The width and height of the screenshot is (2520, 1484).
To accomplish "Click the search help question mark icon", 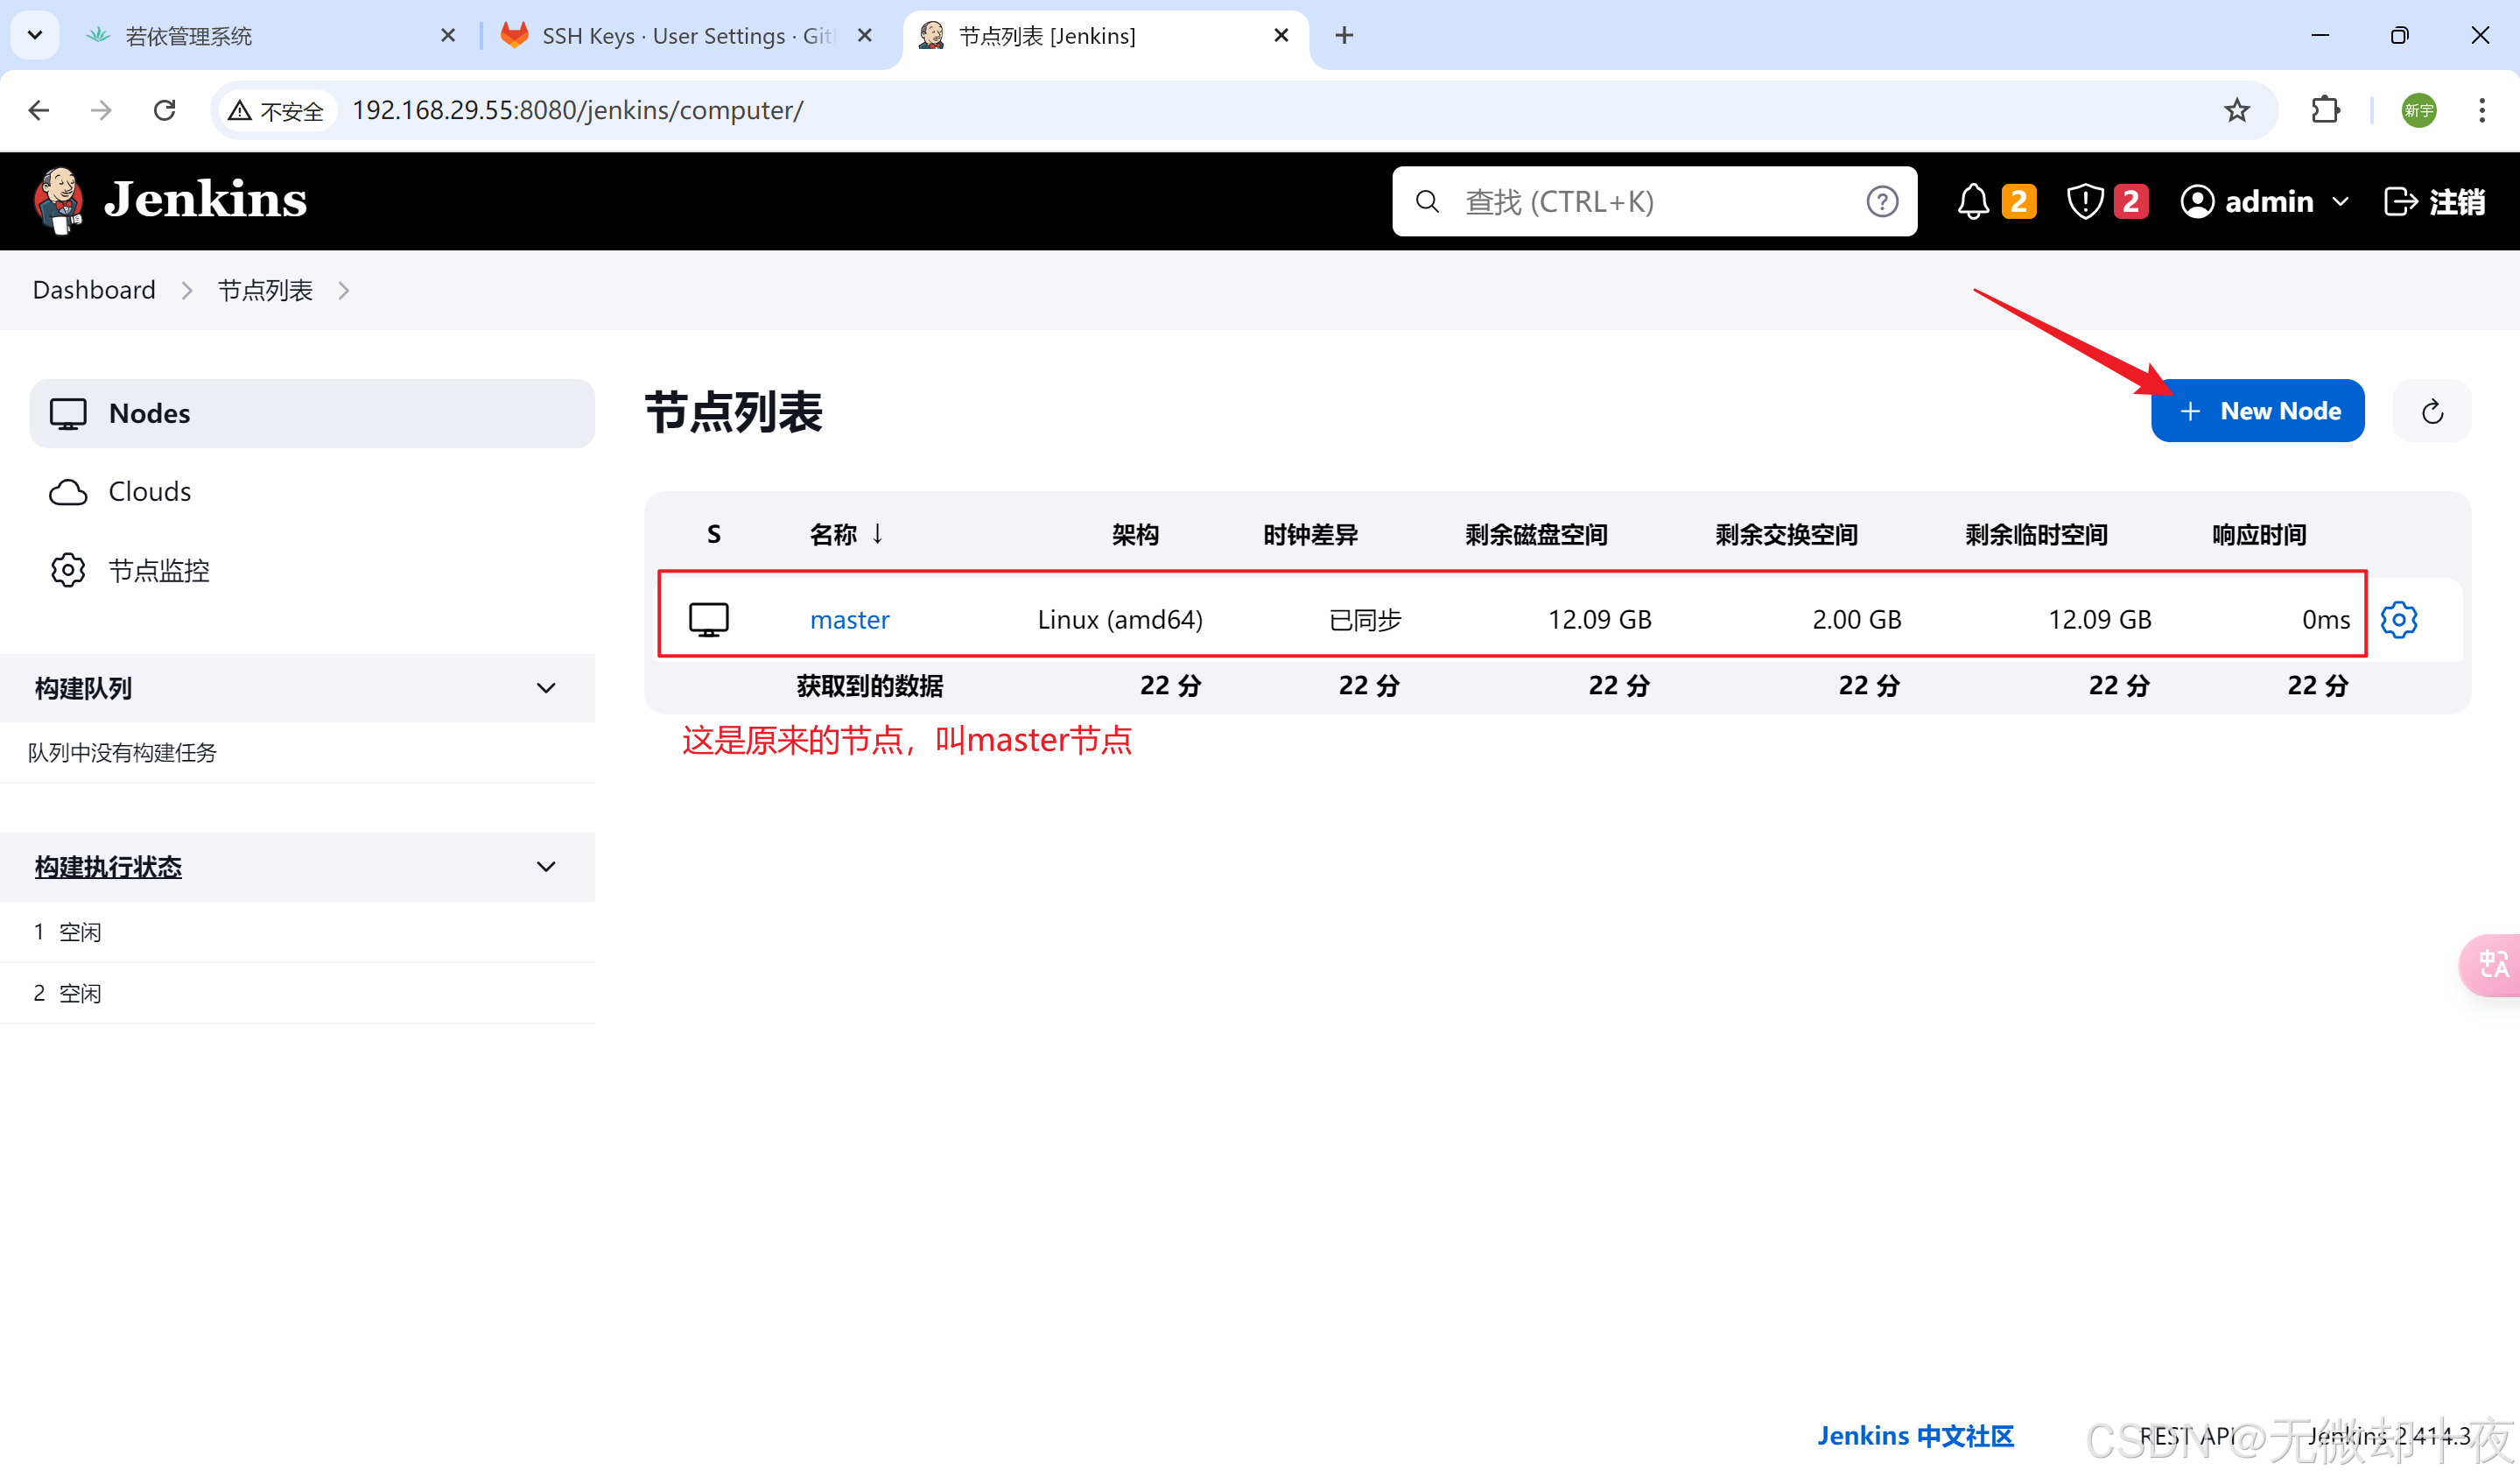I will [x=1881, y=201].
